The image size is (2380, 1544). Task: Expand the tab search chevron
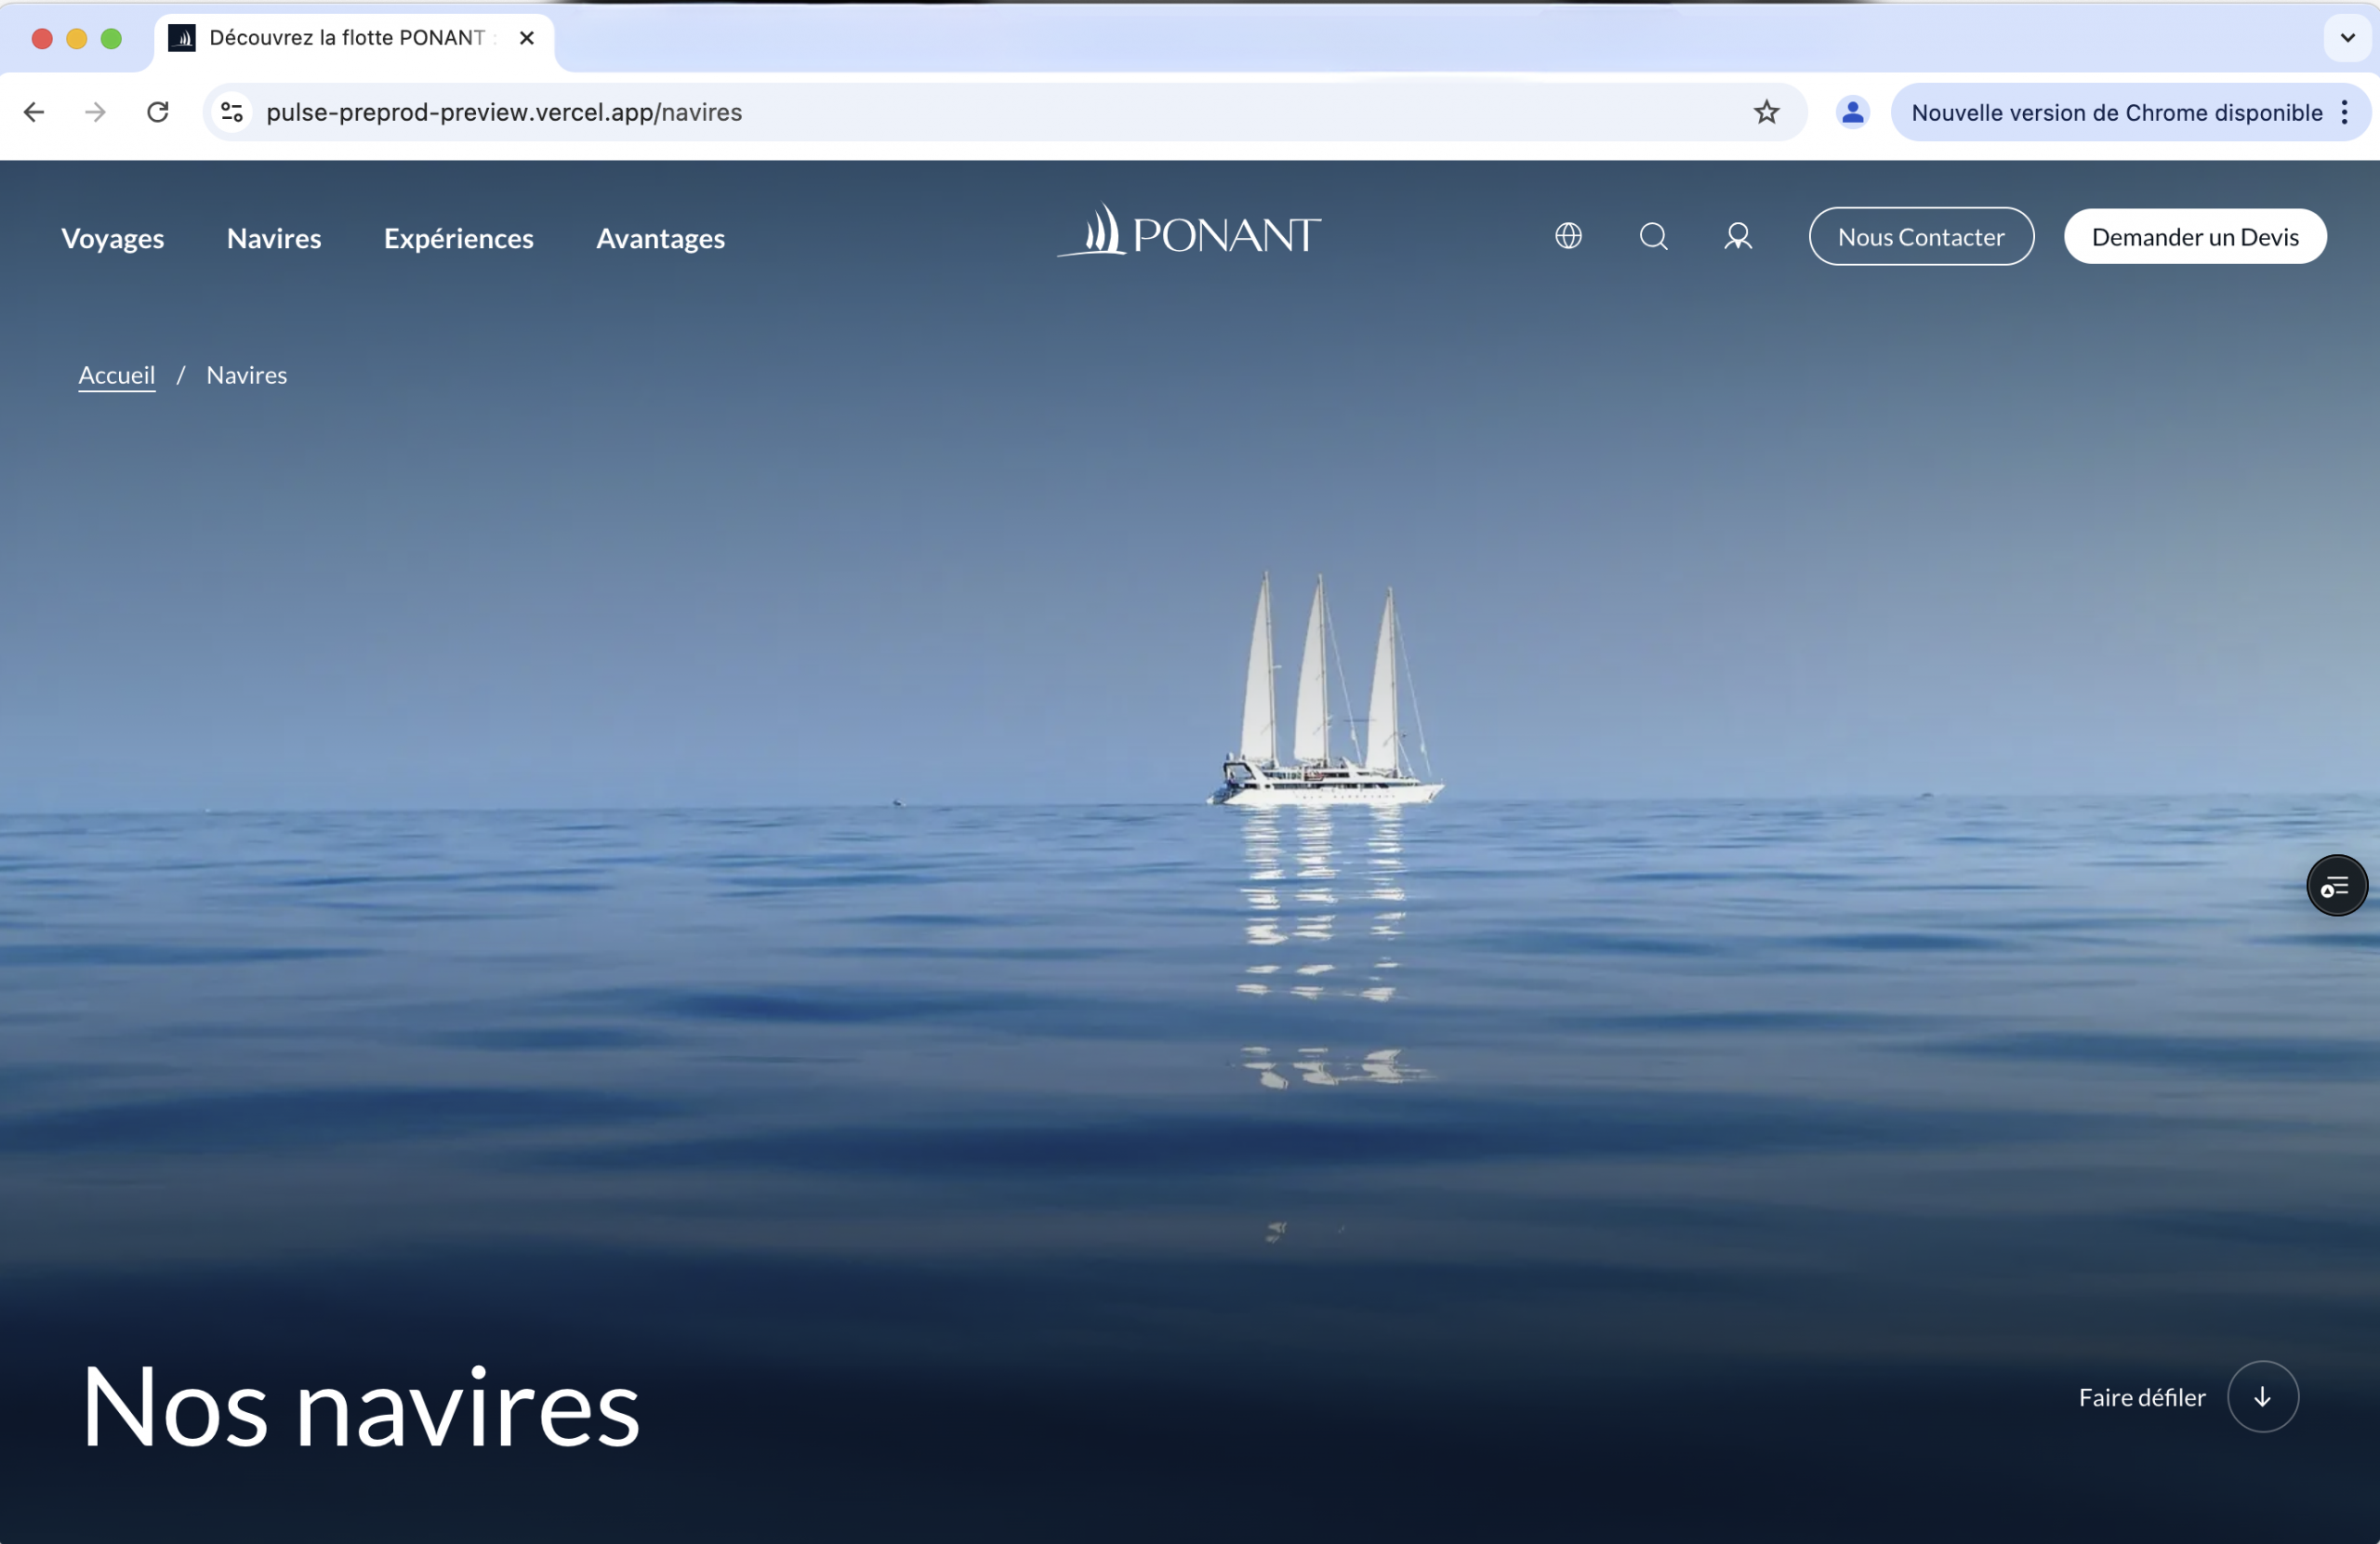tap(2347, 38)
